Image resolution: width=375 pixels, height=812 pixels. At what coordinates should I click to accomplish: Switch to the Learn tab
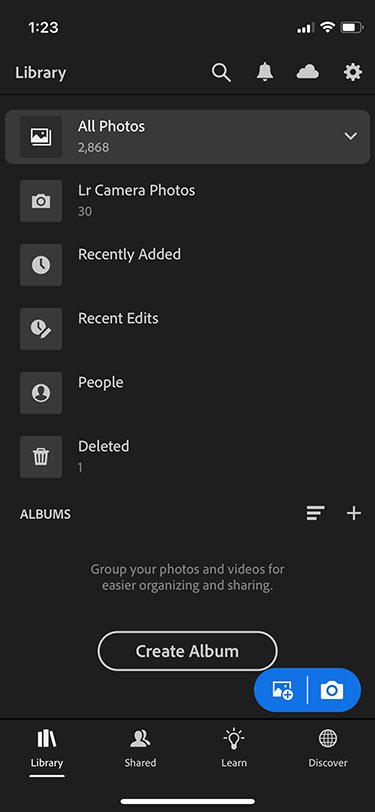(234, 748)
